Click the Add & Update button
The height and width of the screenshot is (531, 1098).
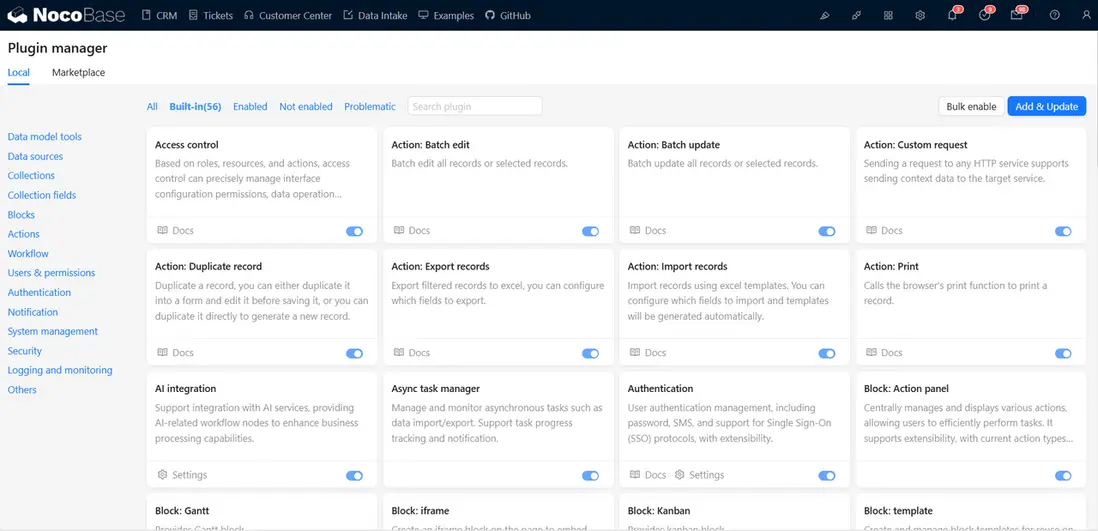[x=1047, y=106]
